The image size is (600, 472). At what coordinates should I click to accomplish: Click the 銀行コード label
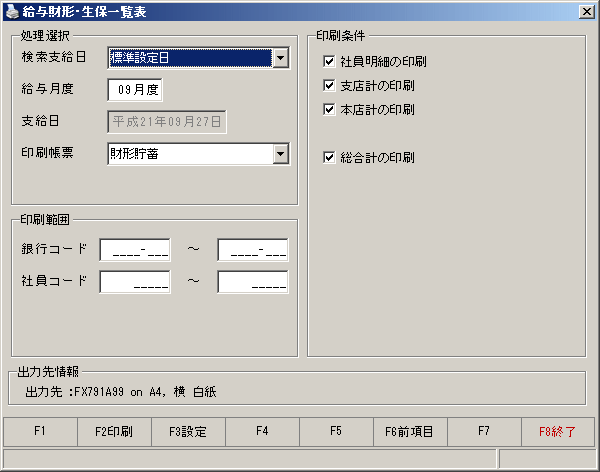click(54, 249)
